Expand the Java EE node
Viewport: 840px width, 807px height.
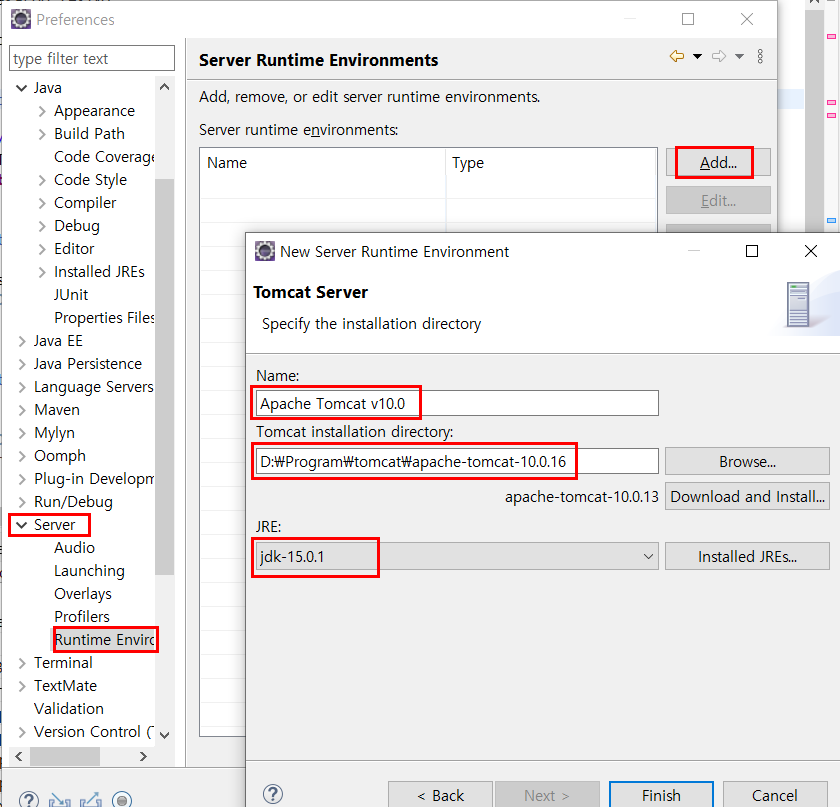[x=21, y=341]
